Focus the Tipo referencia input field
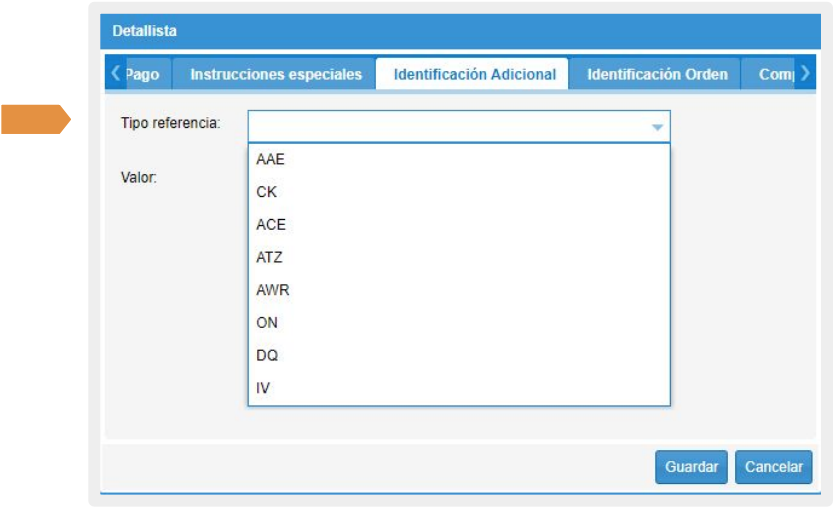Viewport: 834px width, 510px height. click(x=445, y=127)
